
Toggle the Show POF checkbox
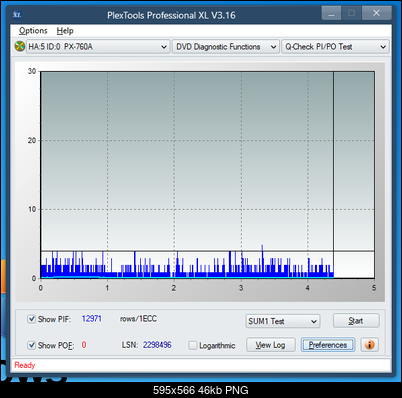pos(31,345)
